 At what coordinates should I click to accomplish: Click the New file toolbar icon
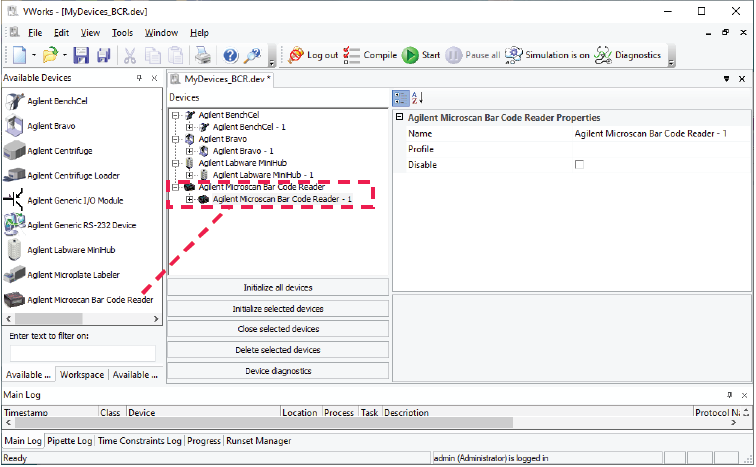[19, 55]
